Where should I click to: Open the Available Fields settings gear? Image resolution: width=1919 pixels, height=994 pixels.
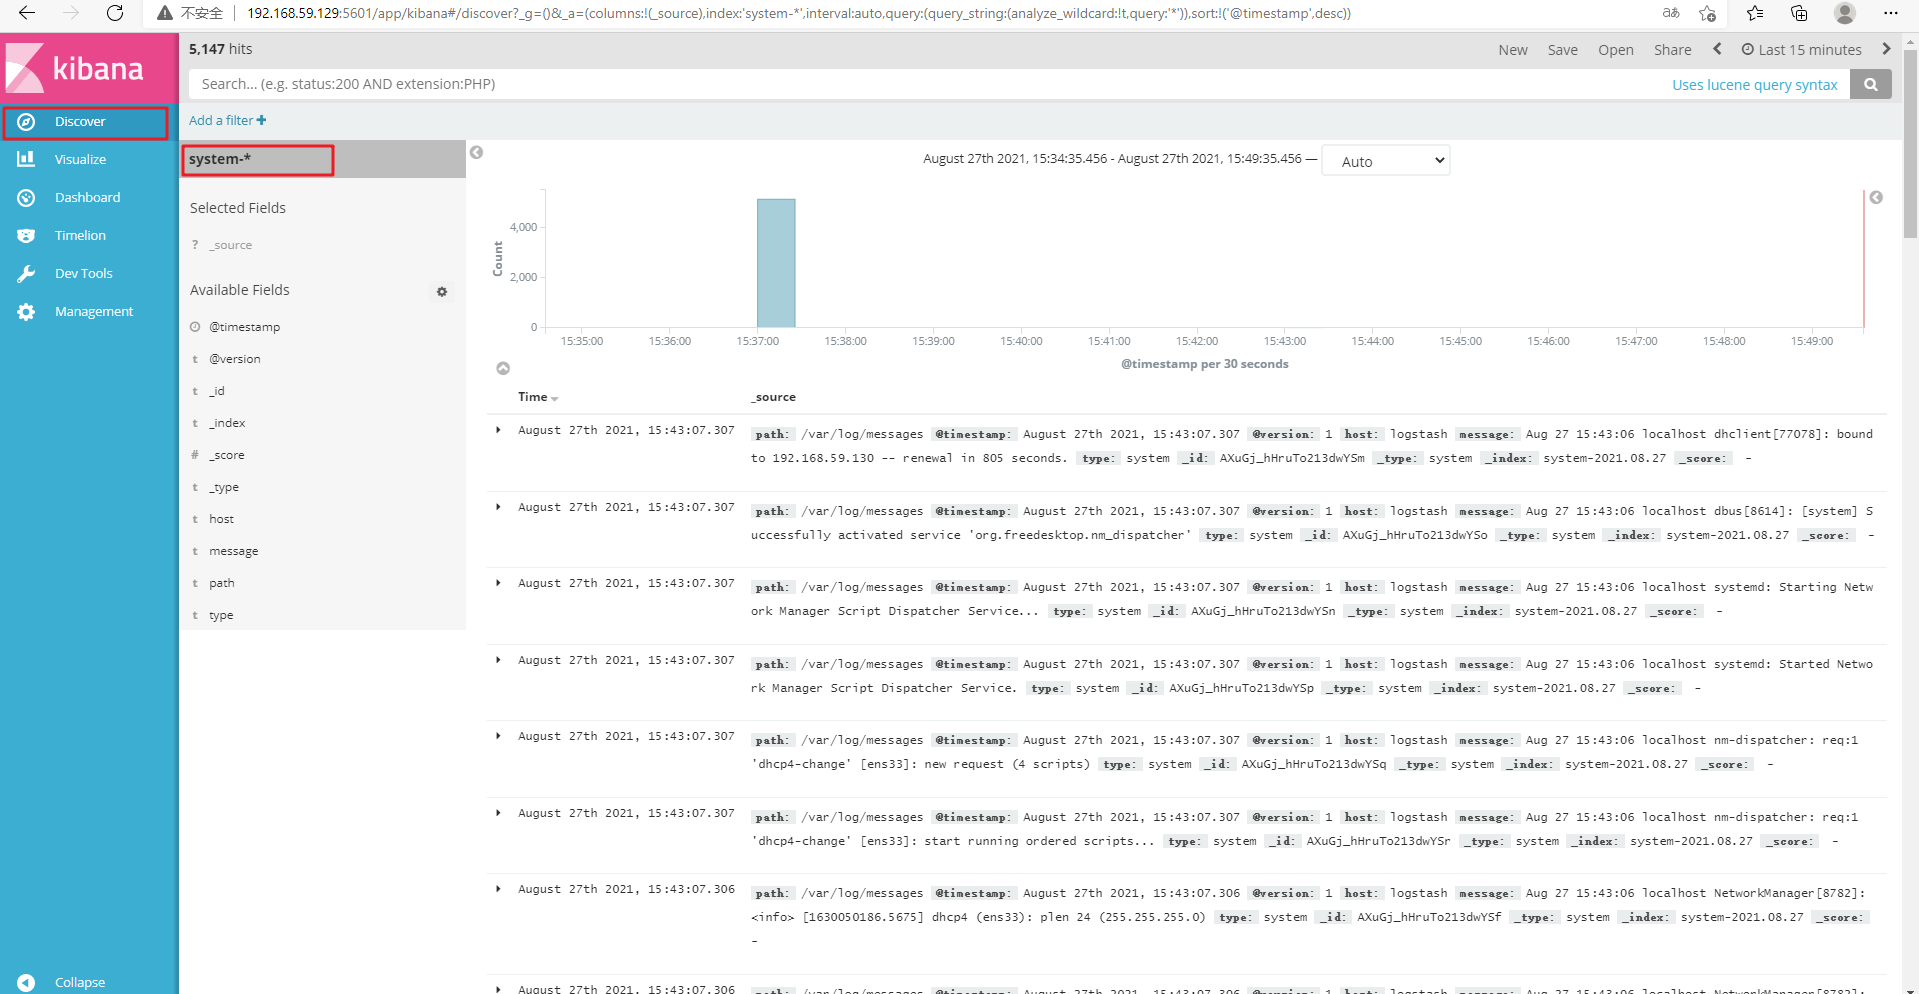[442, 292]
